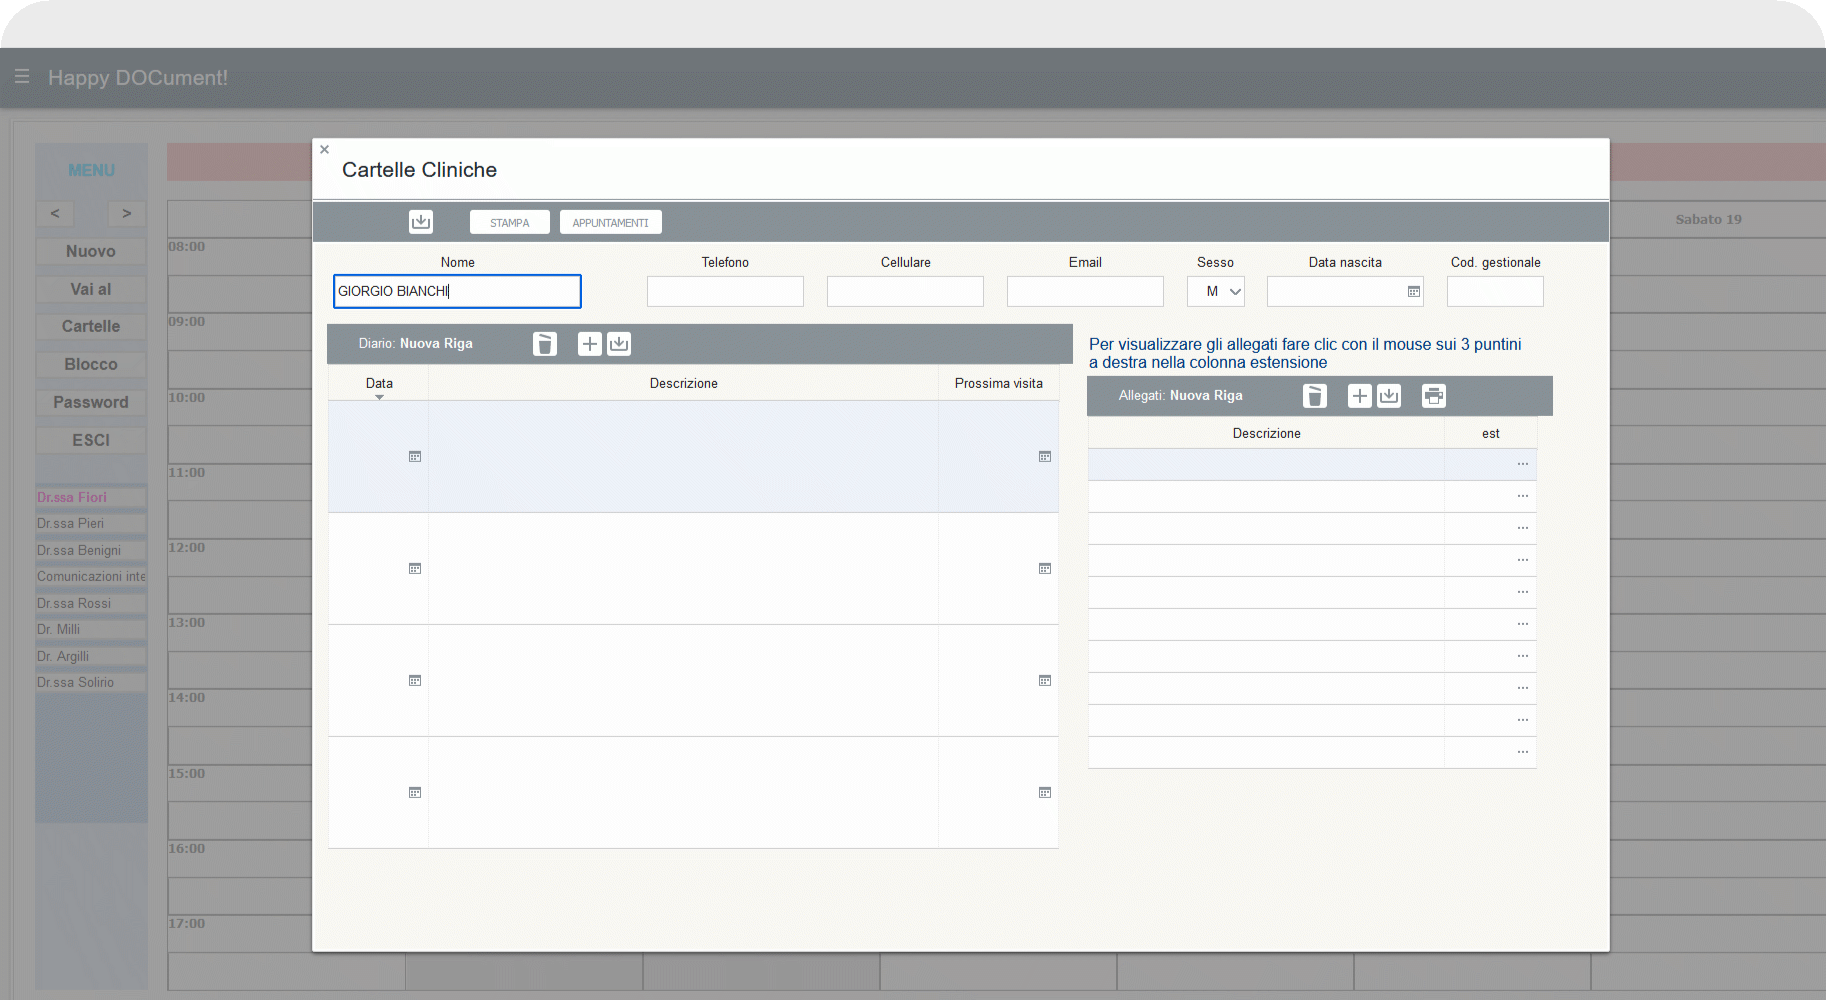Open three dots in first Allegati row
This screenshot has height=1000, width=1826.
point(1522,464)
